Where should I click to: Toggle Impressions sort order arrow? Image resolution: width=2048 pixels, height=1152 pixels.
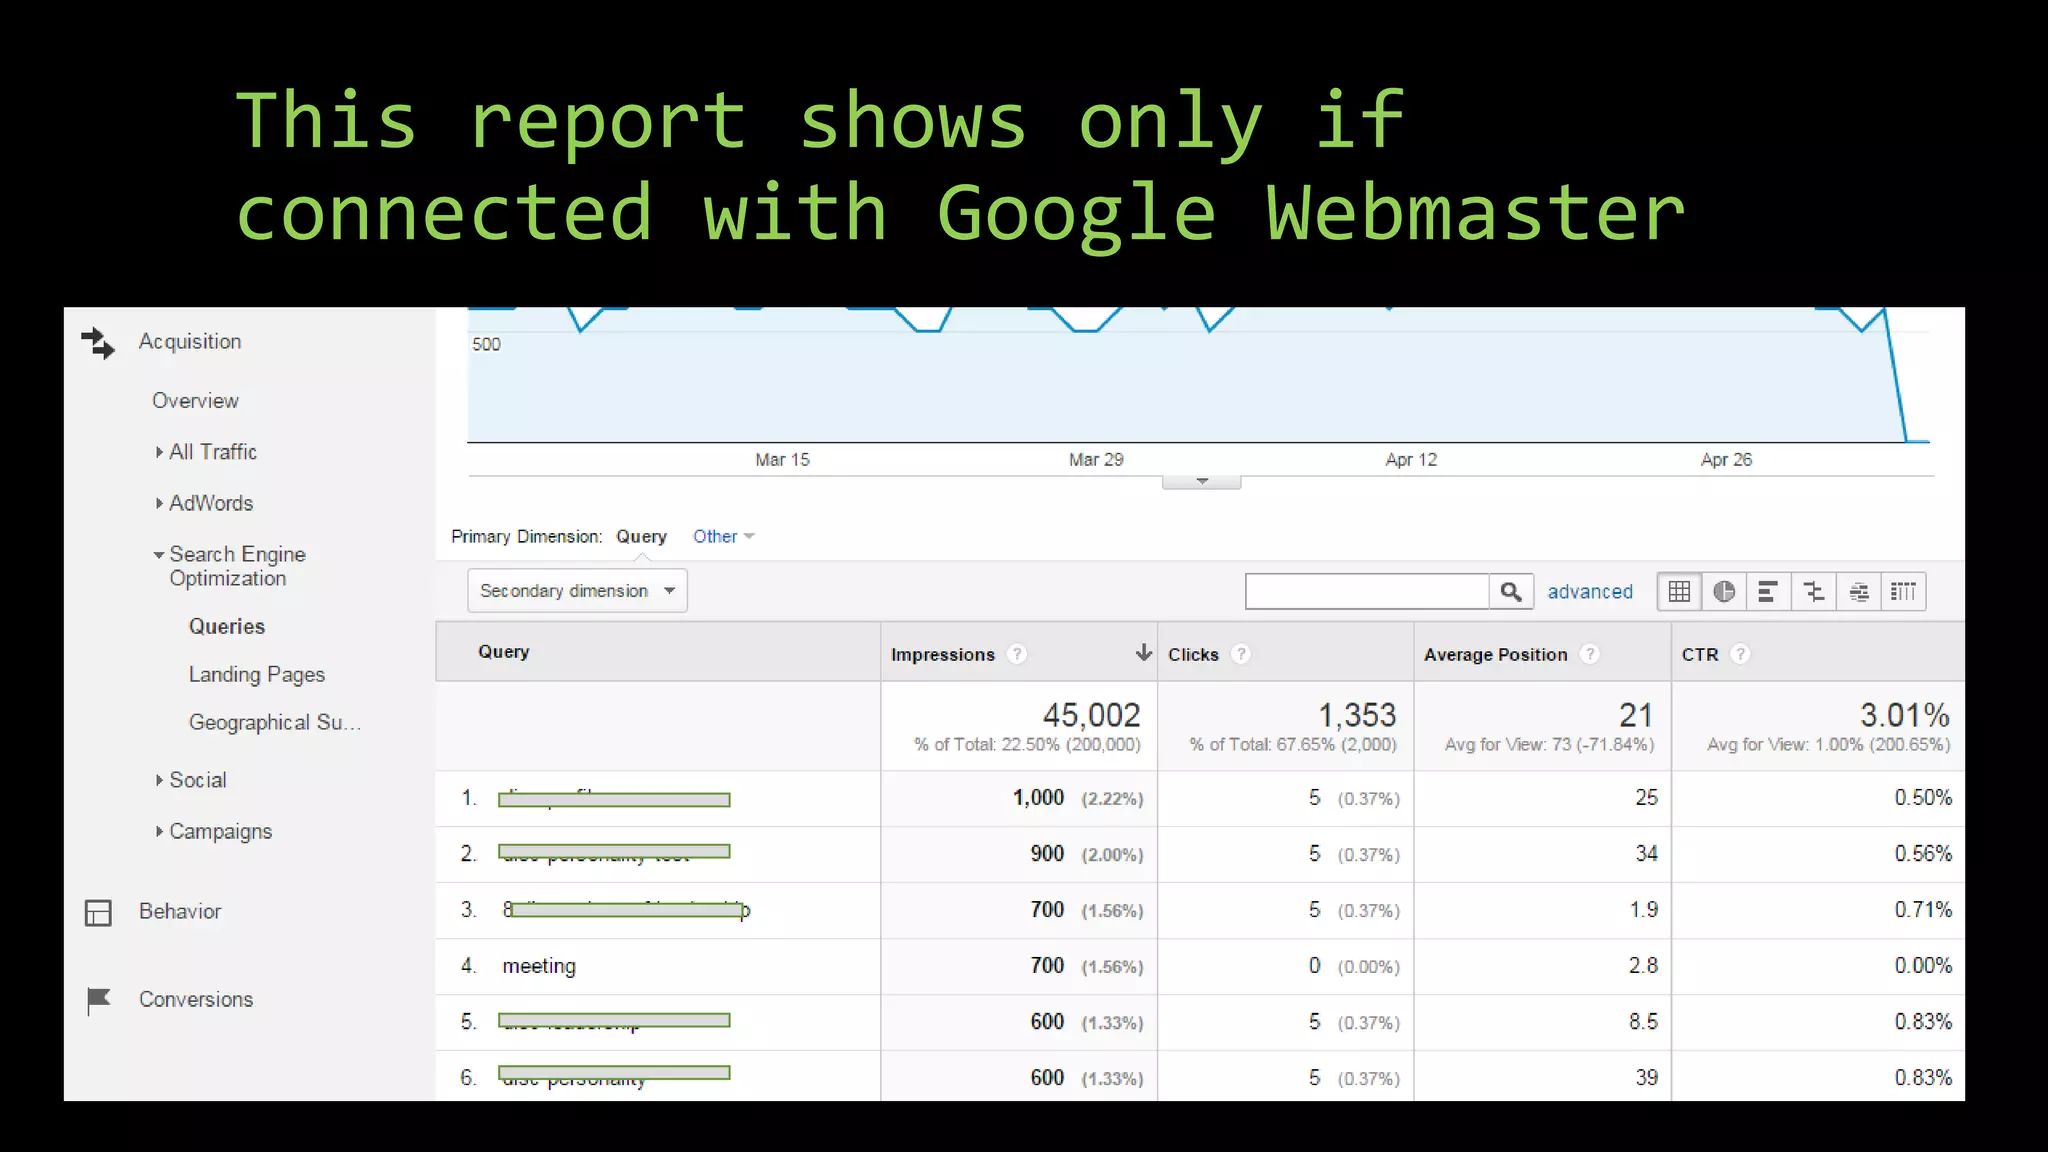point(1144,653)
